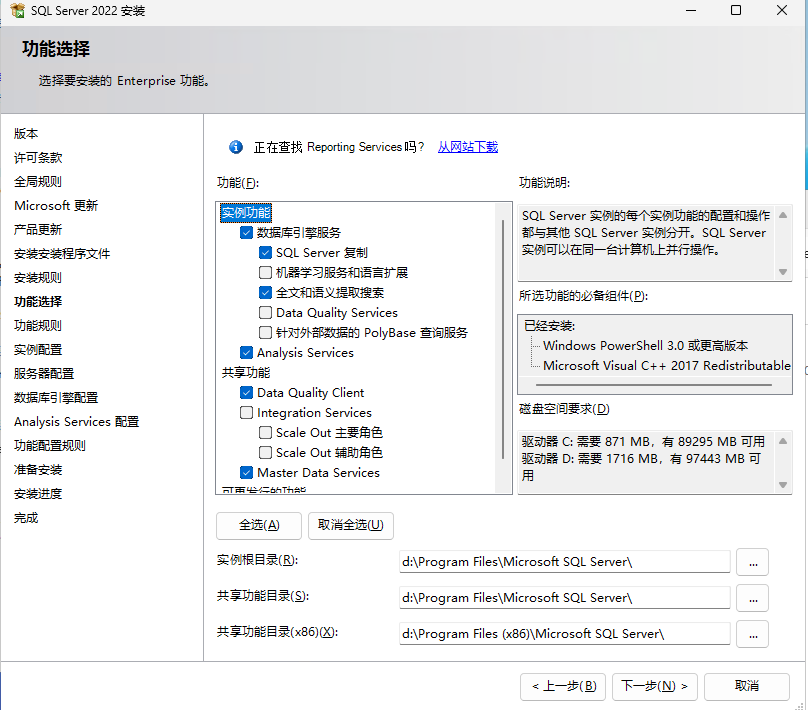The height and width of the screenshot is (710, 808).
Task: Uncheck the Analysis Services feature
Action: point(246,352)
